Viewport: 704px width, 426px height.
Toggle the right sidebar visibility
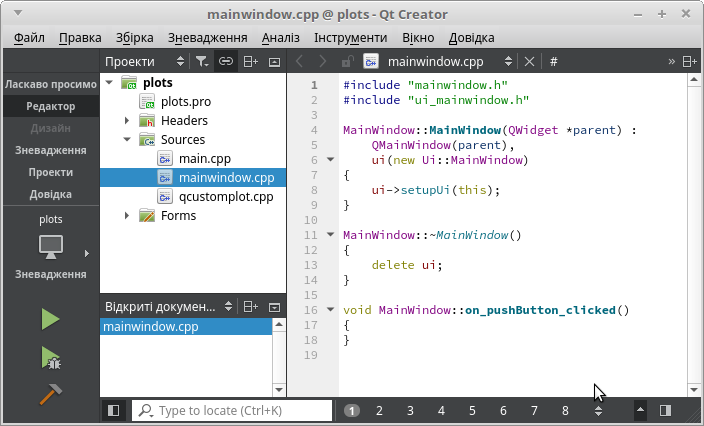pyautogui.click(x=665, y=410)
